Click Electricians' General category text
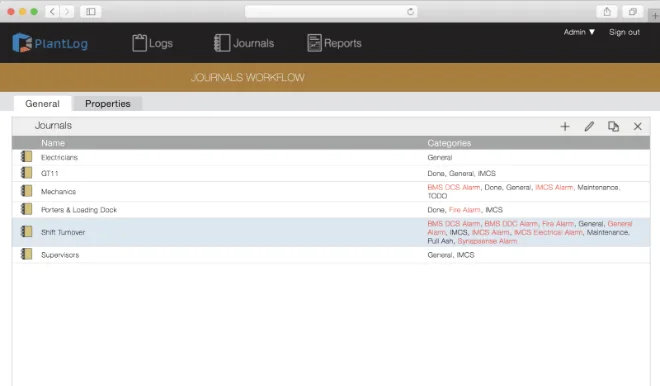The height and width of the screenshot is (386, 660). pyautogui.click(x=440, y=157)
